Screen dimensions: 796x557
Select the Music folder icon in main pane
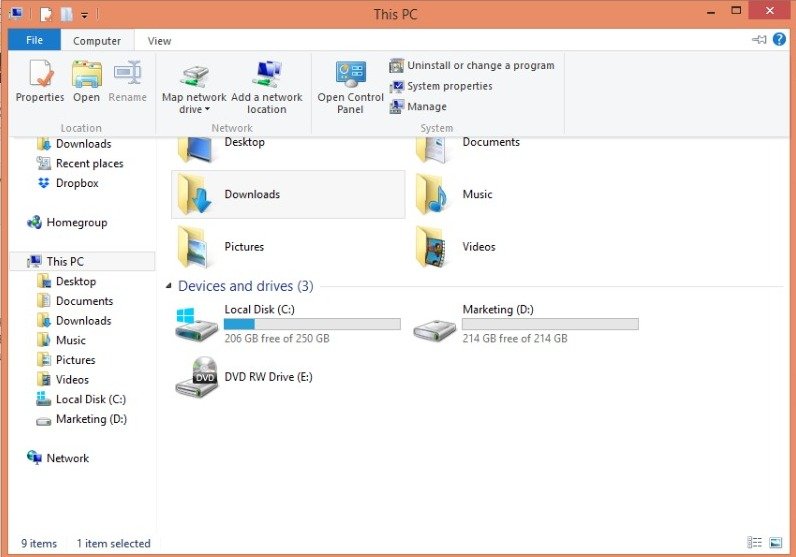point(432,194)
